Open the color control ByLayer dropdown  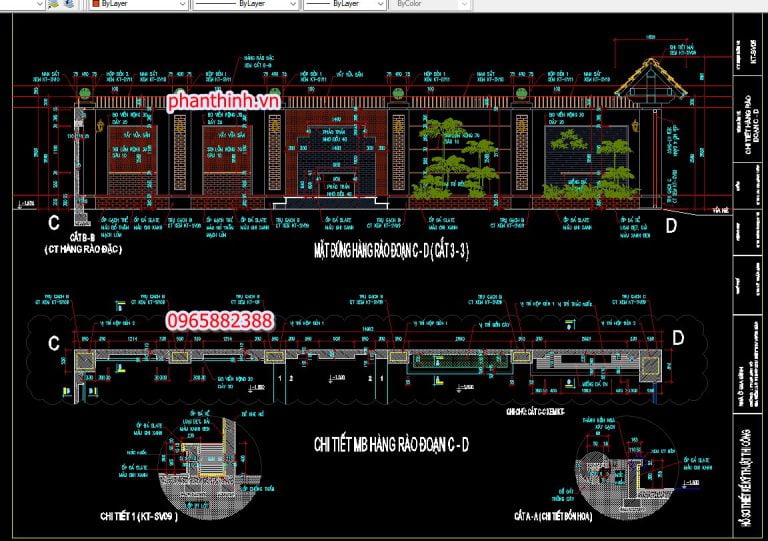138,4
